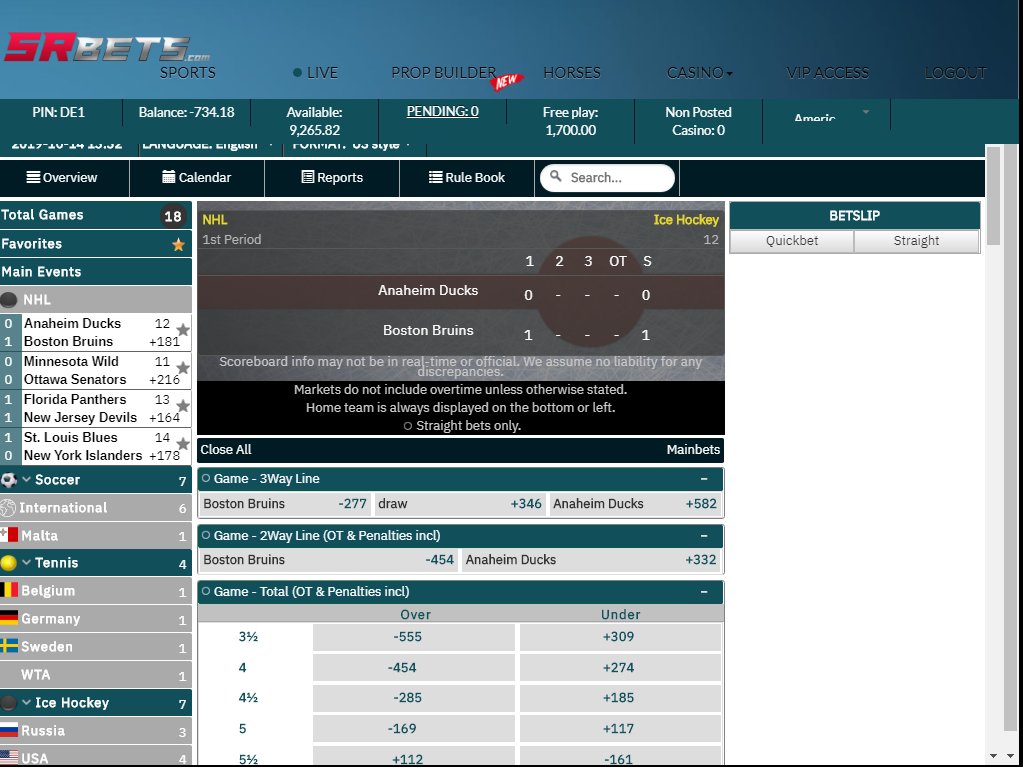Click the USA flag icon
Image resolution: width=1023 pixels, height=767 pixels.
pos(9,758)
